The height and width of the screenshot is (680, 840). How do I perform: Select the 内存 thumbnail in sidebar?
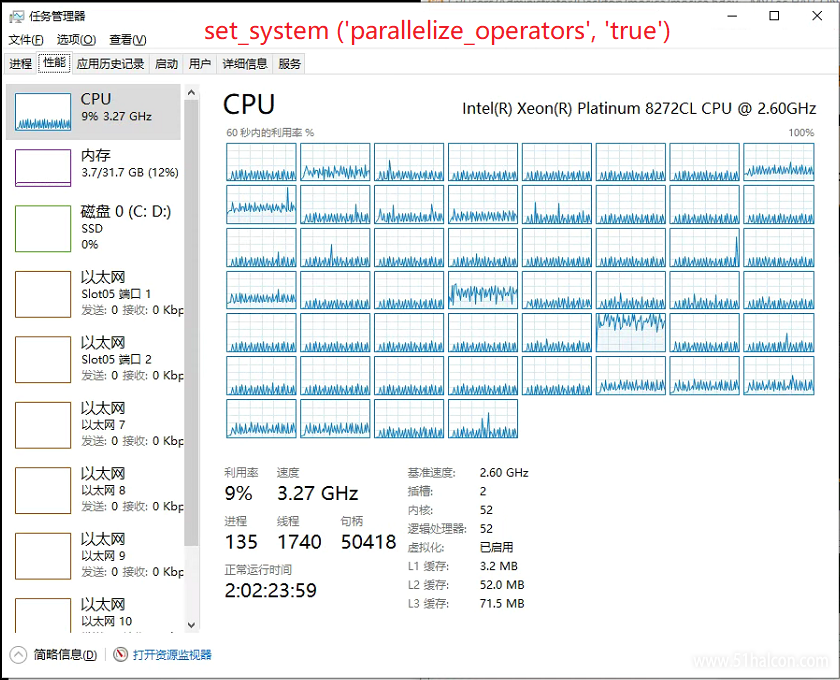pyautogui.click(x=43, y=168)
